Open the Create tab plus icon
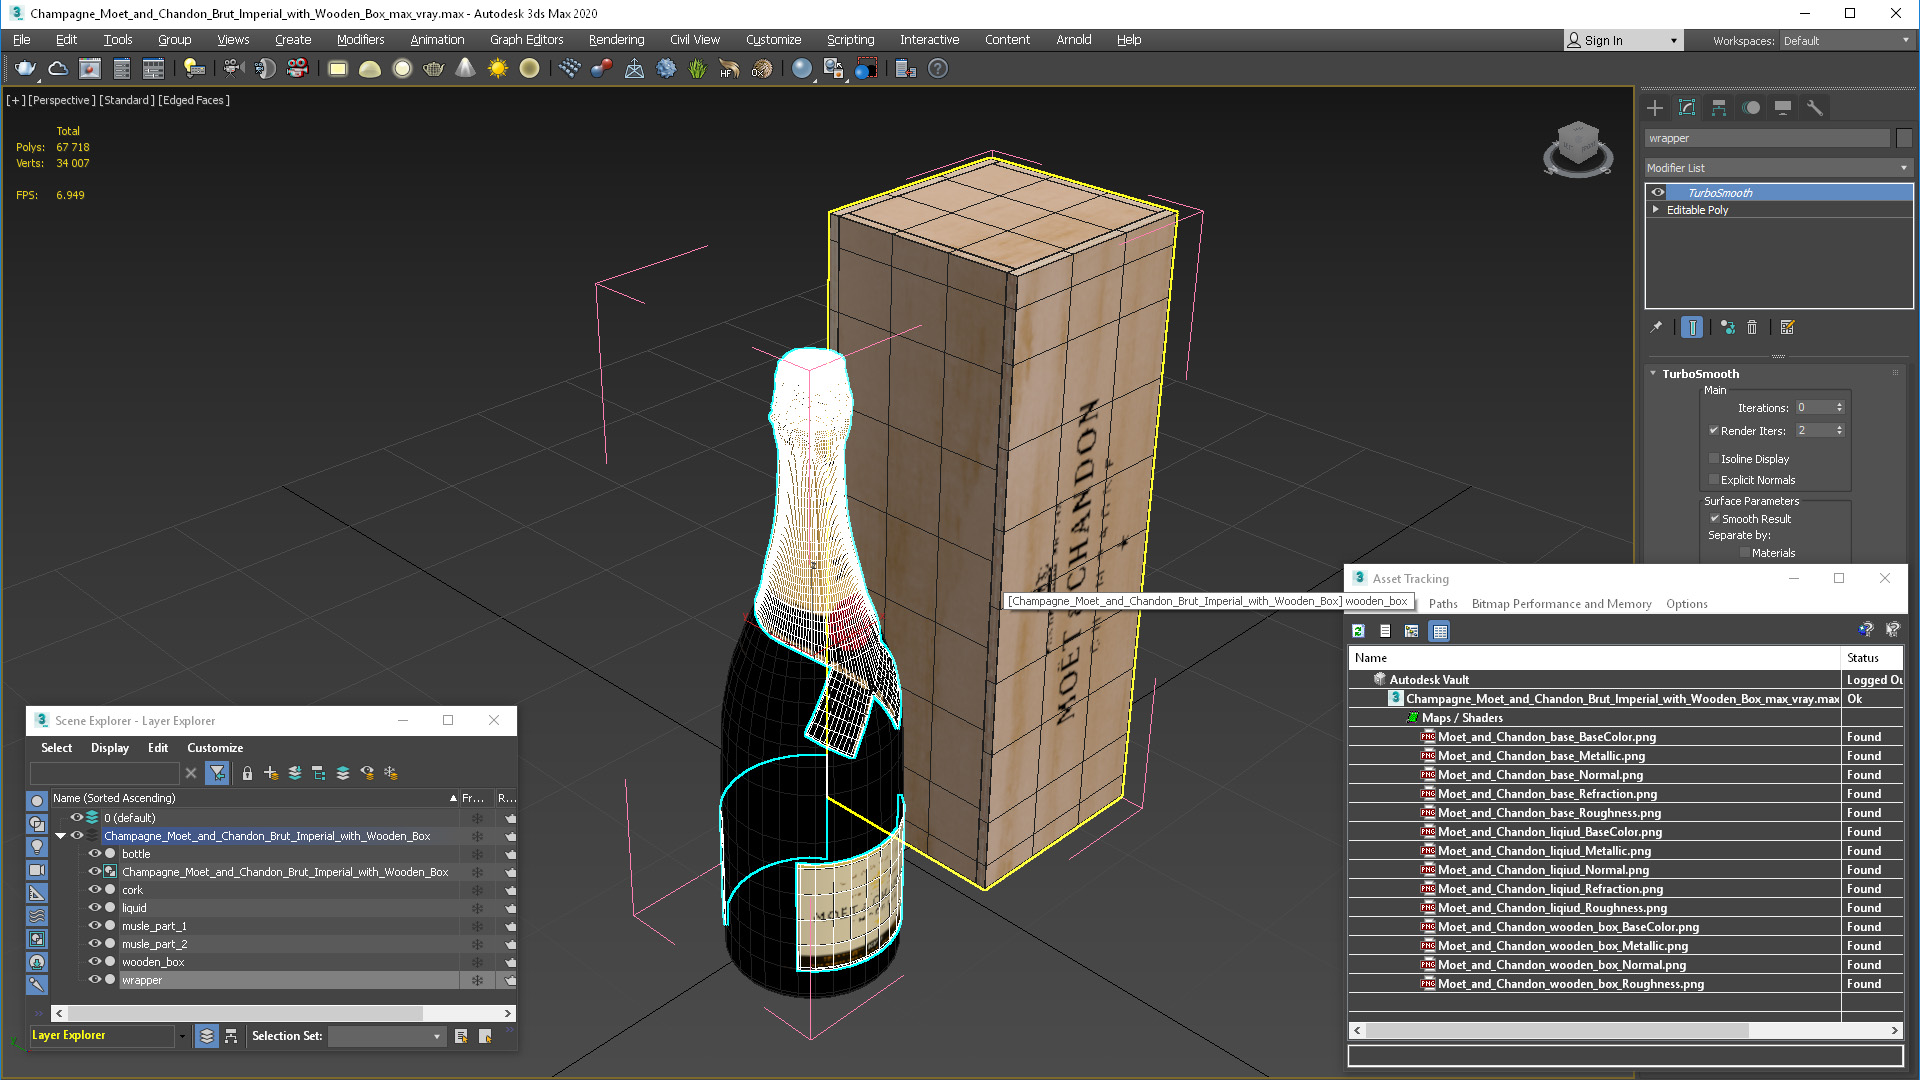This screenshot has height=1080, width=1920. 1655,108
